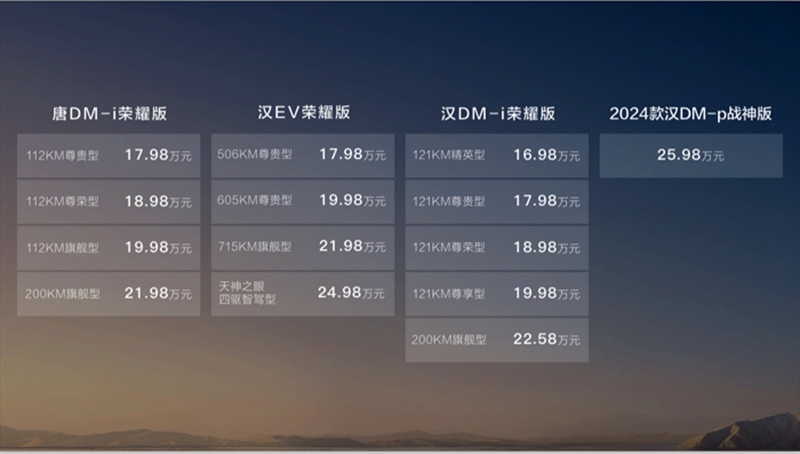Select the 506KM尊贵型 trim label
The image size is (800, 454).
(255, 154)
